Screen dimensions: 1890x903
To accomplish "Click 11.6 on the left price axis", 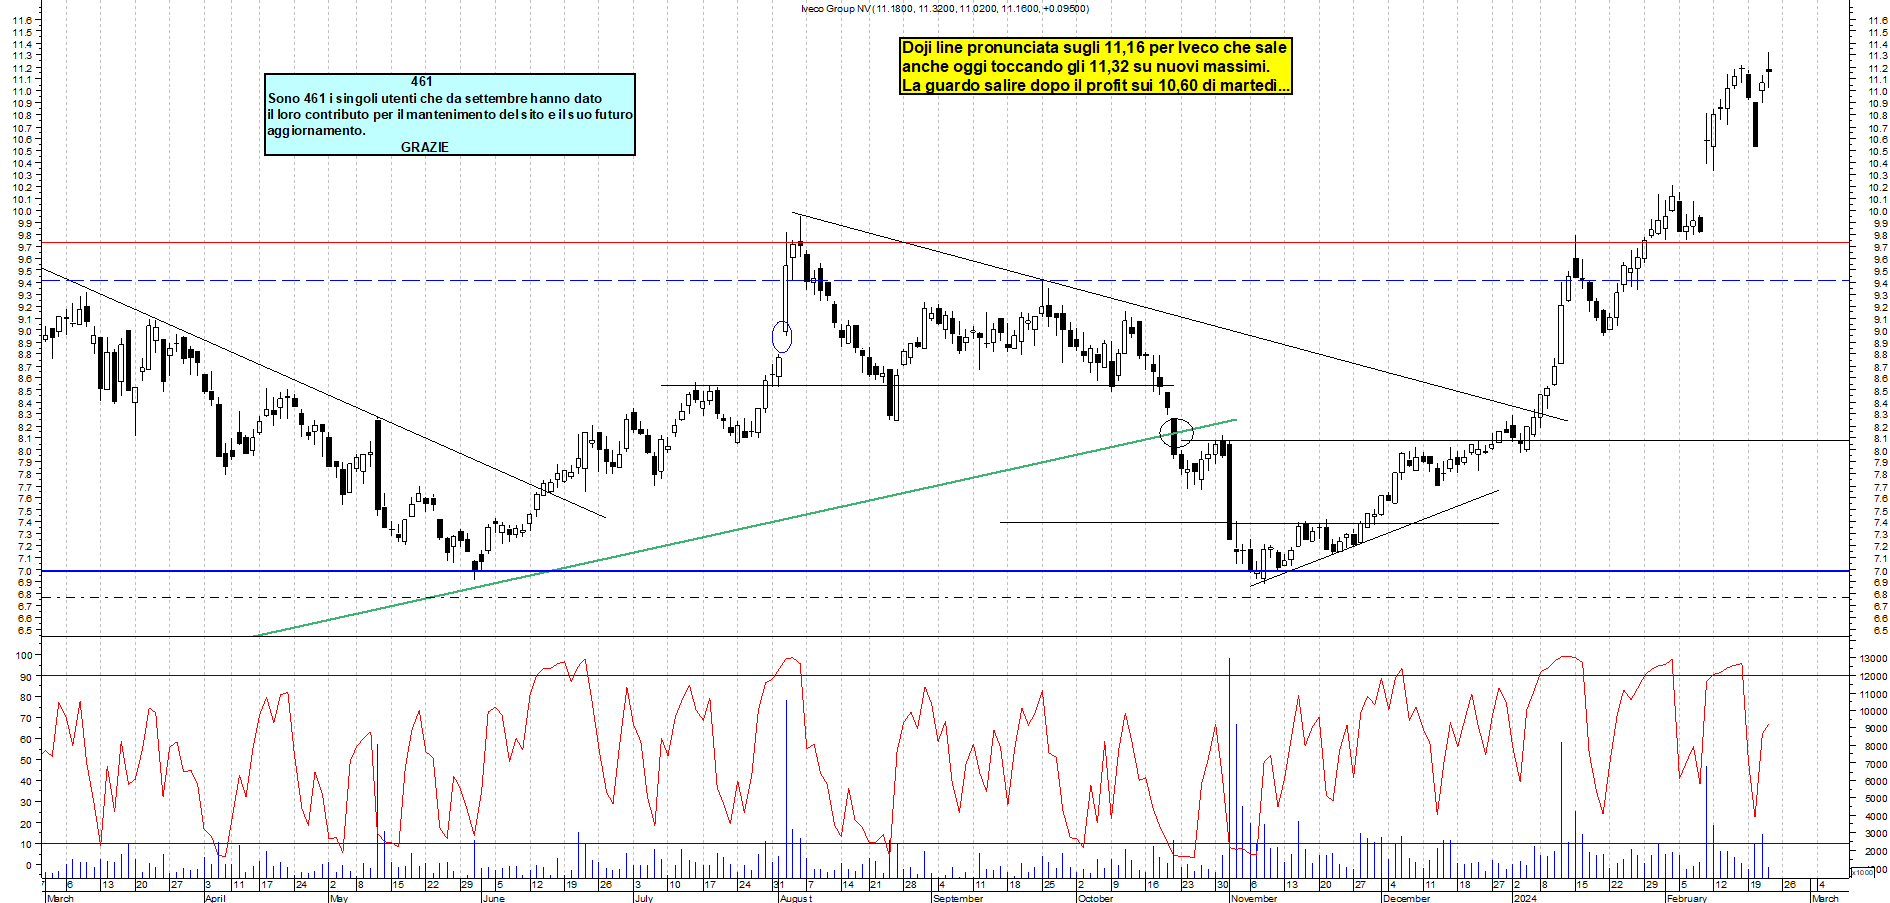I will (x=22, y=21).
